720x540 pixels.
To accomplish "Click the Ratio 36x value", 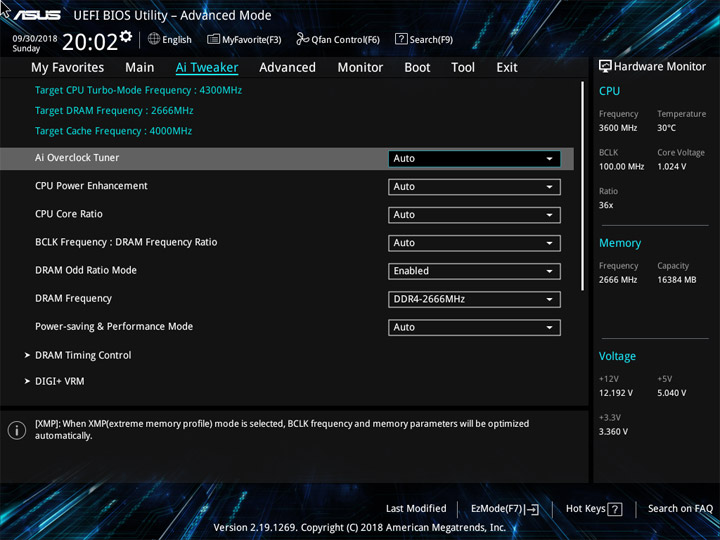I will pos(606,205).
